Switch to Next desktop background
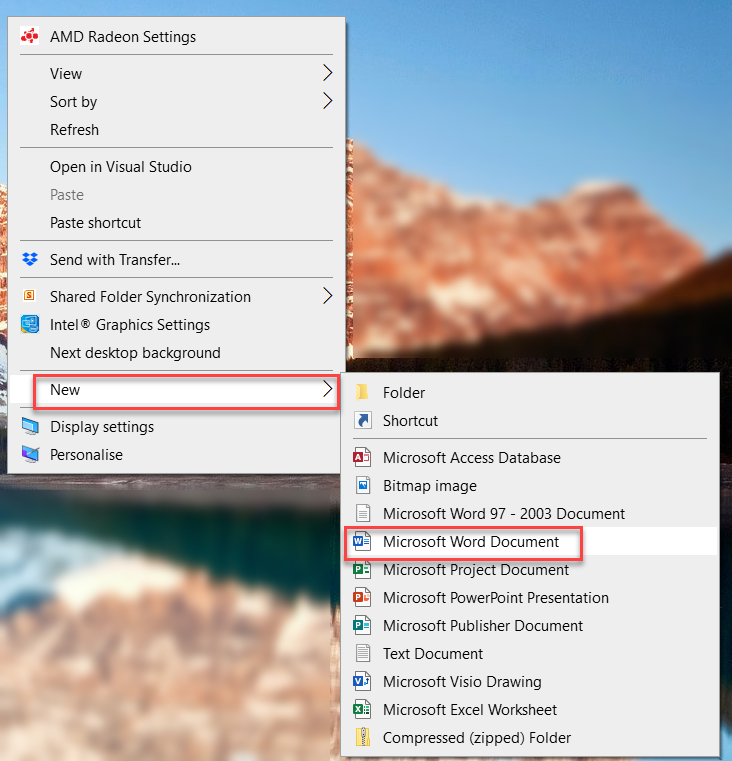The height and width of the screenshot is (761, 732). tap(176, 353)
